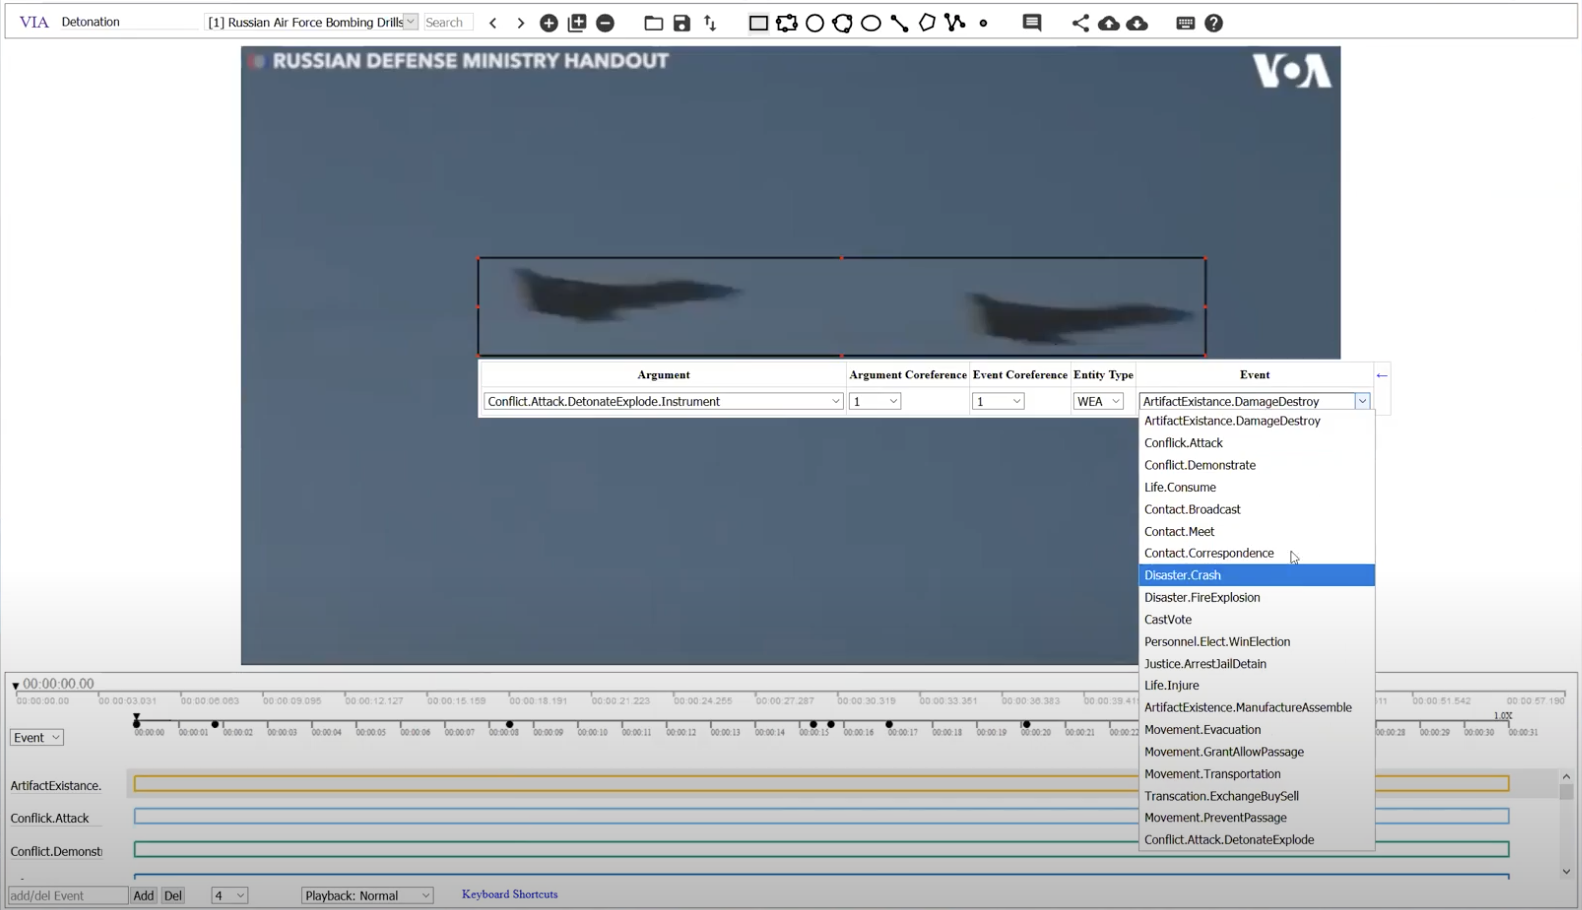Choose Conflick.Attack from the list
Screen dimensions: 1582x910
click(x=1256, y=443)
